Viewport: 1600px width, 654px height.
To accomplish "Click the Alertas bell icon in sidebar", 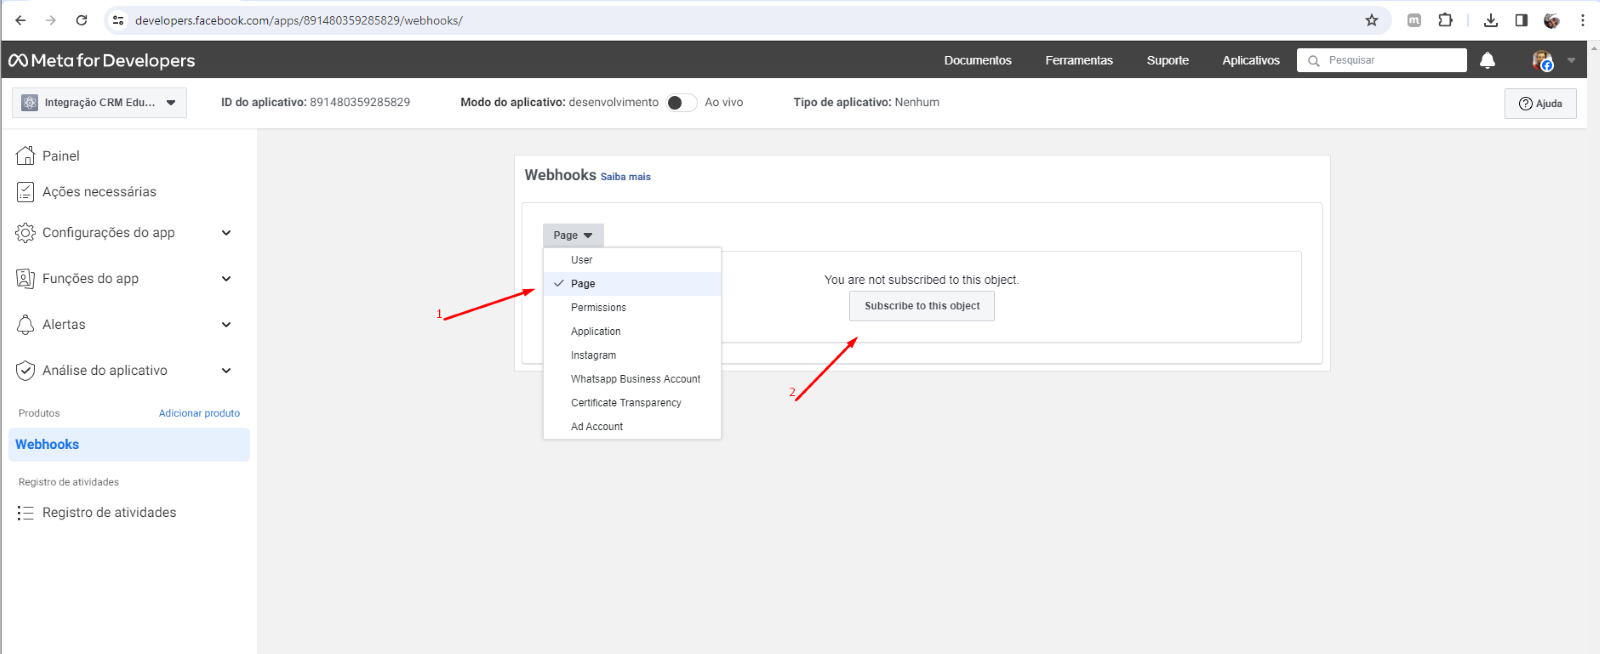I will [x=26, y=324].
